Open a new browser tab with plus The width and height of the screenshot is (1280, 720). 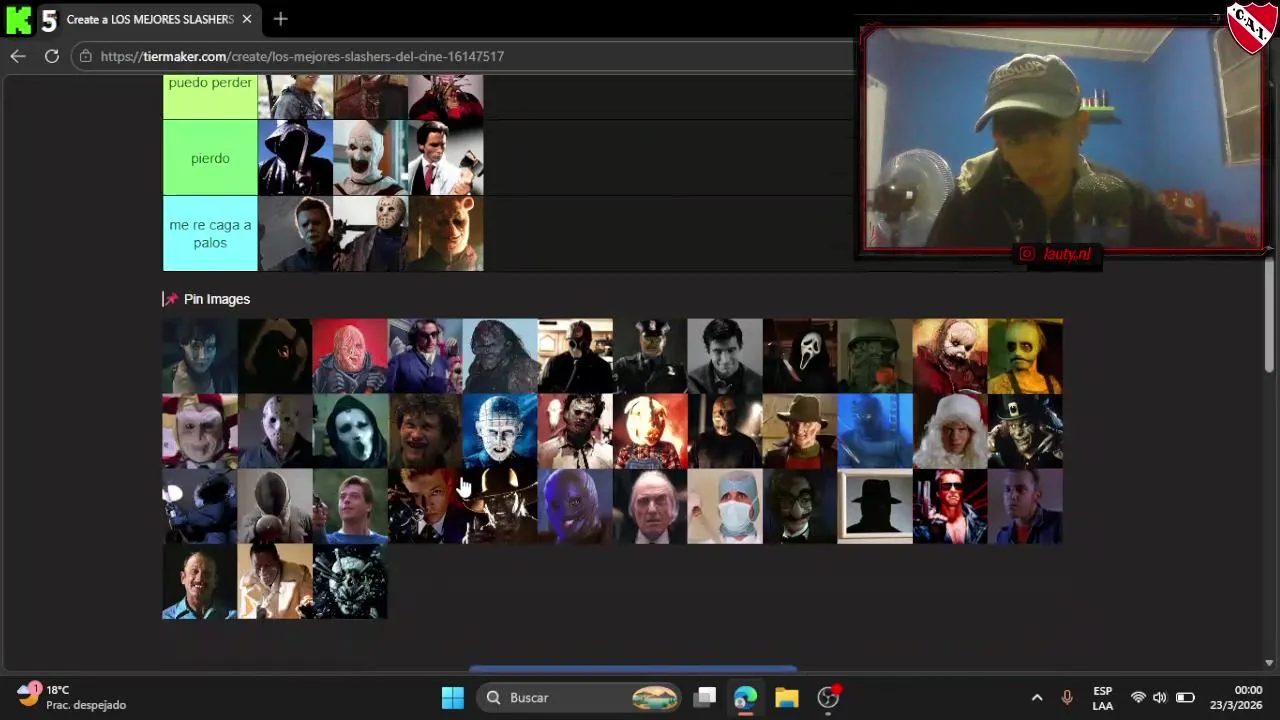pyautogui.click(x=280, y=19)
